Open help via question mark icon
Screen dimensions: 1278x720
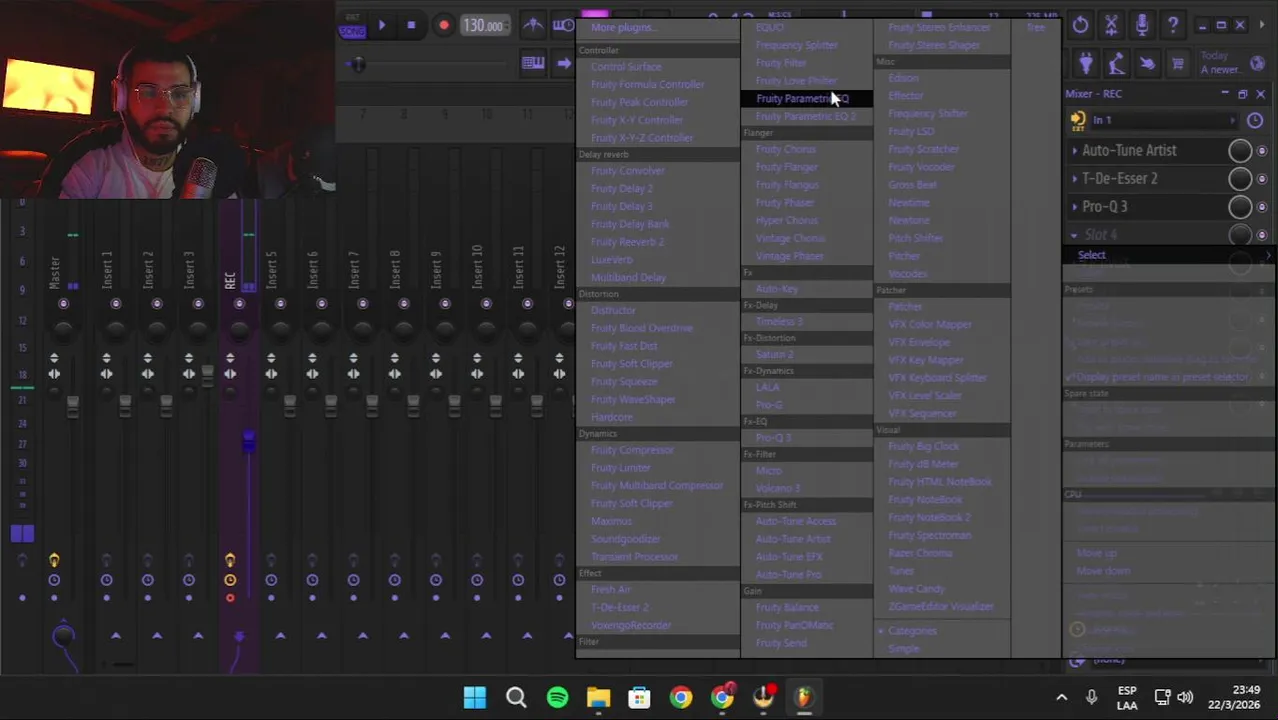1173,25
